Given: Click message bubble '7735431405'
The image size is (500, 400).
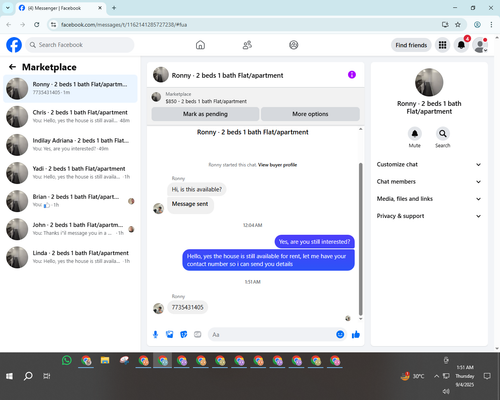Looking at the screenshot, I should click(x=187, y=307).
